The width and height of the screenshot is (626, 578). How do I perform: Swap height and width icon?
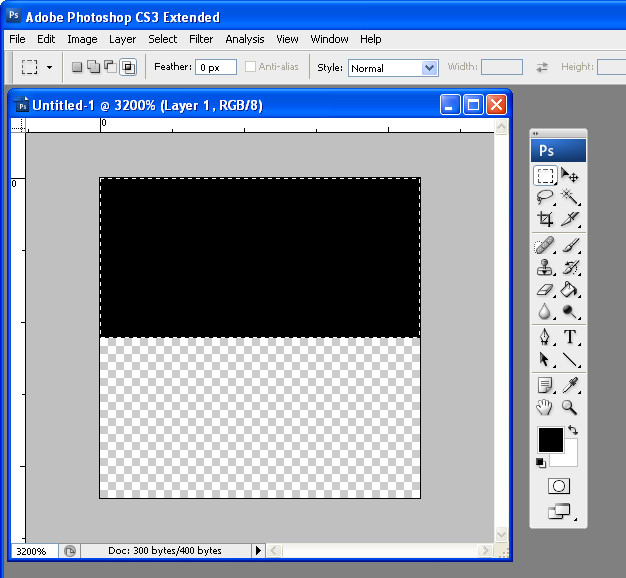(542, 67)
